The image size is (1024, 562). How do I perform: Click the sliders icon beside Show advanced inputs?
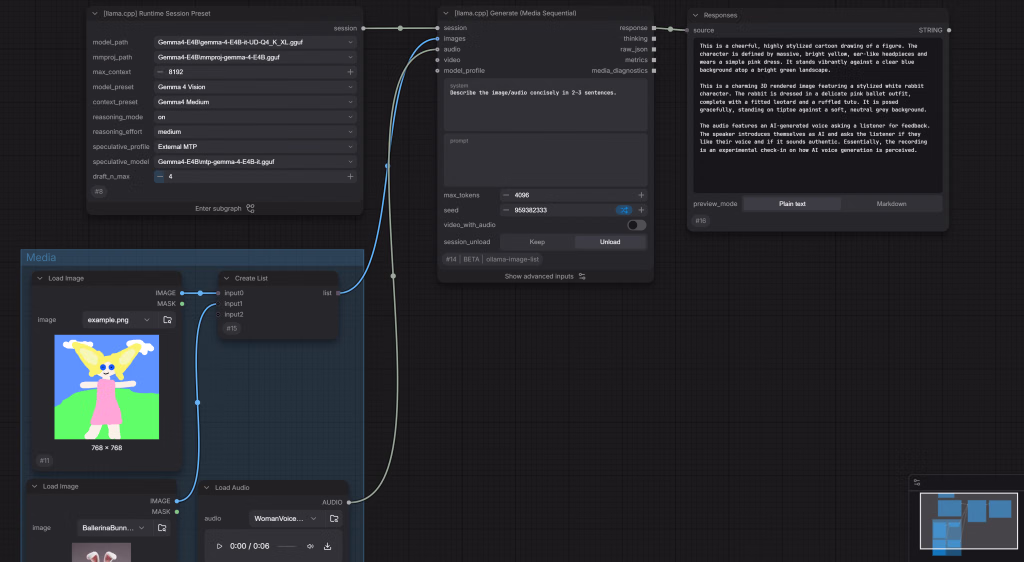[582, 277]
